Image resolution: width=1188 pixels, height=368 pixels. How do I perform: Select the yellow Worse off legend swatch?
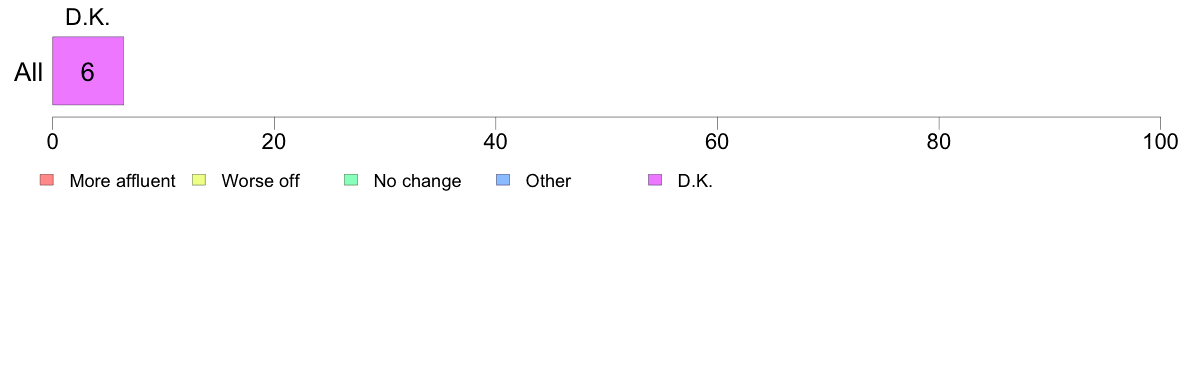pyautogui.click(x=199, y=180)
